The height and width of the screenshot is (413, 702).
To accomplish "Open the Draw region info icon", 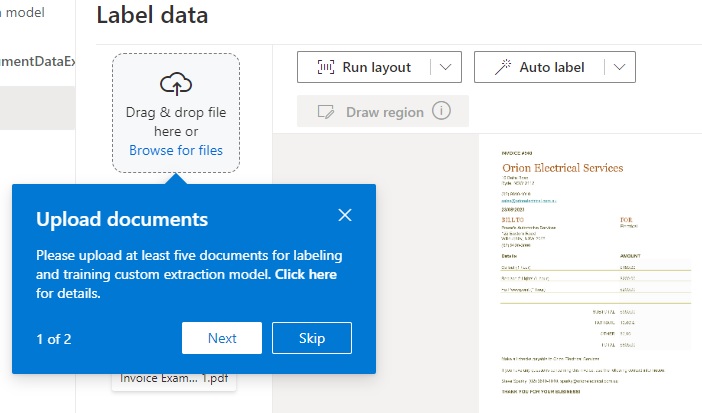I will click(x=441, y=111).
